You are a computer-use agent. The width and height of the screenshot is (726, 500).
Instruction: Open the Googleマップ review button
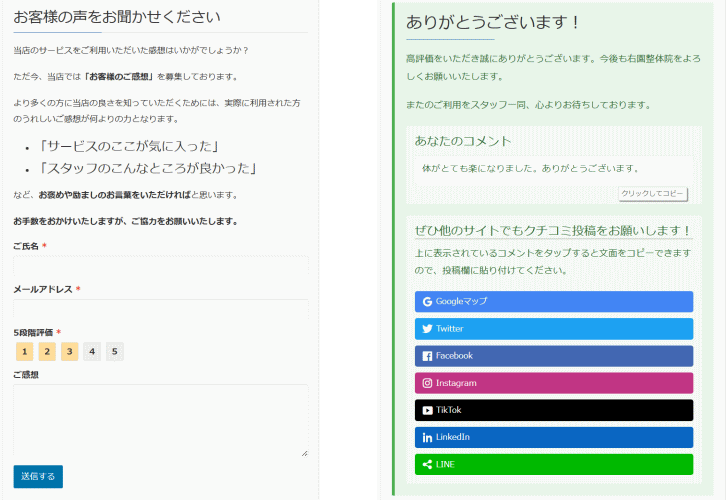tap(554, 302)
